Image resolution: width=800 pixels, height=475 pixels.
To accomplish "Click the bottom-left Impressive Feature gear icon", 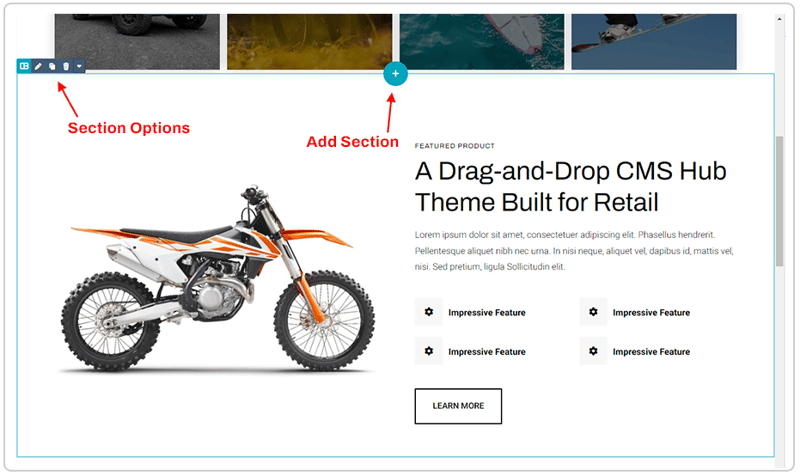I will [429, 351].
